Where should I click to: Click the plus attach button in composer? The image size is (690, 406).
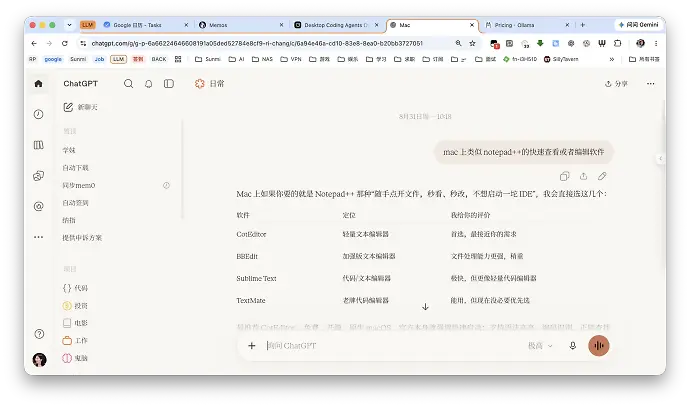252,346
